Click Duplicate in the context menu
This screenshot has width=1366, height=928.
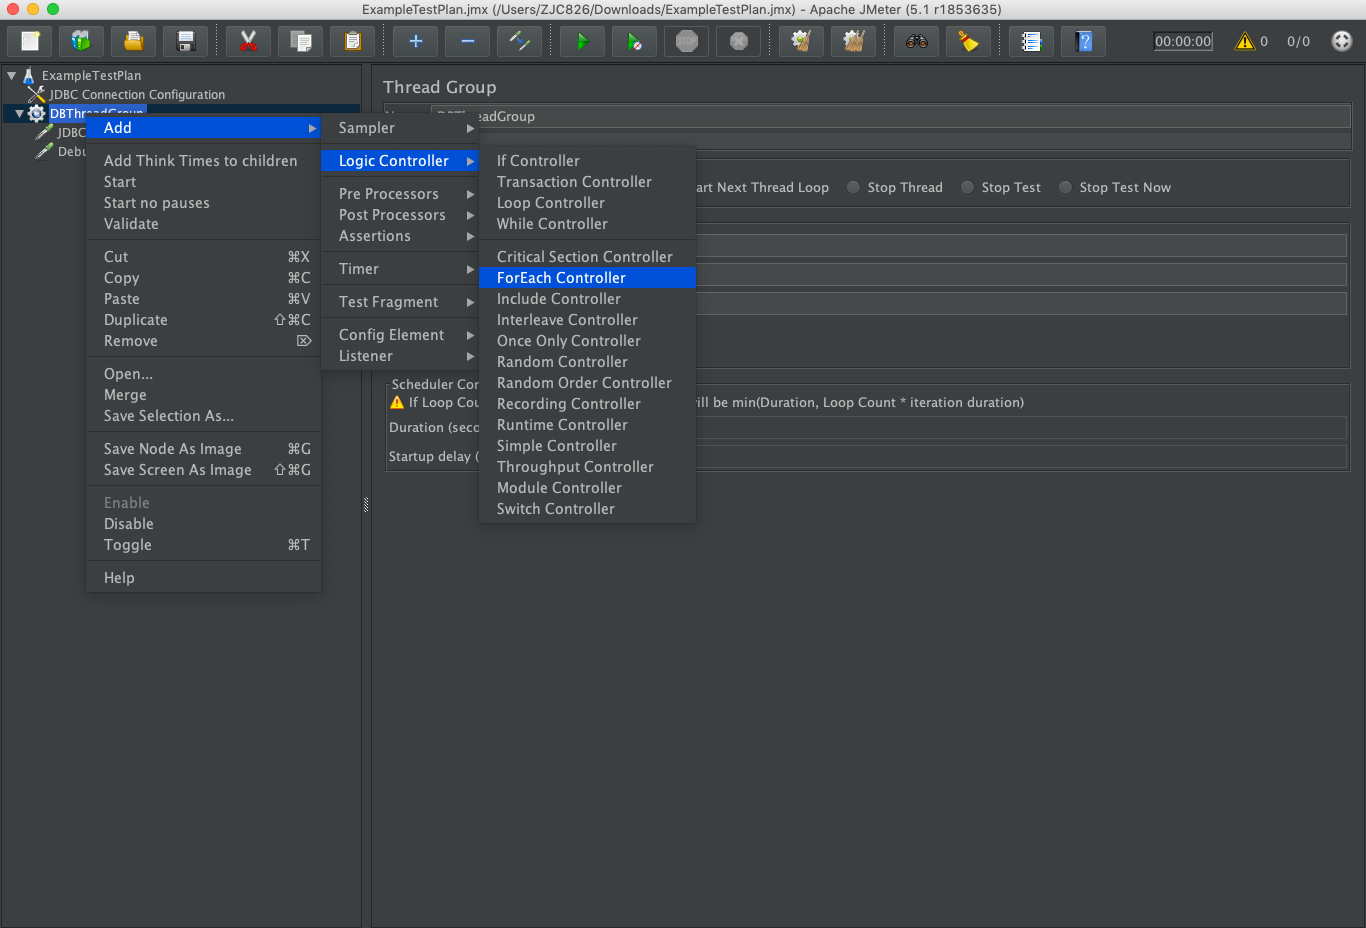coord(203,320)
